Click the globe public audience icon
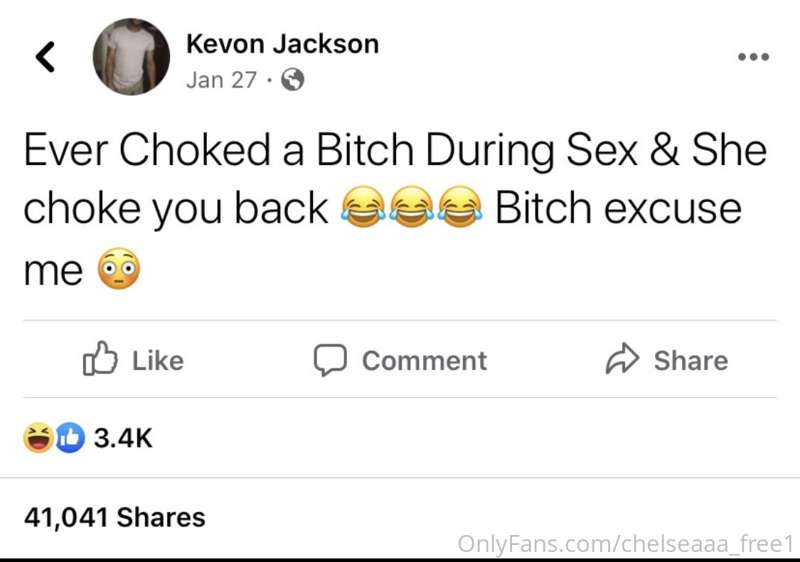 pyautogui.click(x=293, y=80)
